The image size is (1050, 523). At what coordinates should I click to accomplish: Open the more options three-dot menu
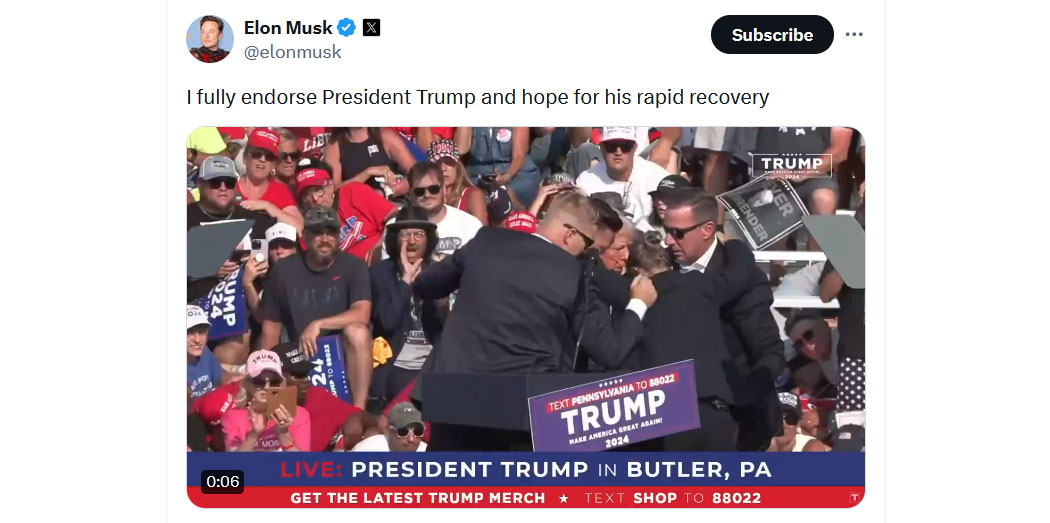coord(854,34)
